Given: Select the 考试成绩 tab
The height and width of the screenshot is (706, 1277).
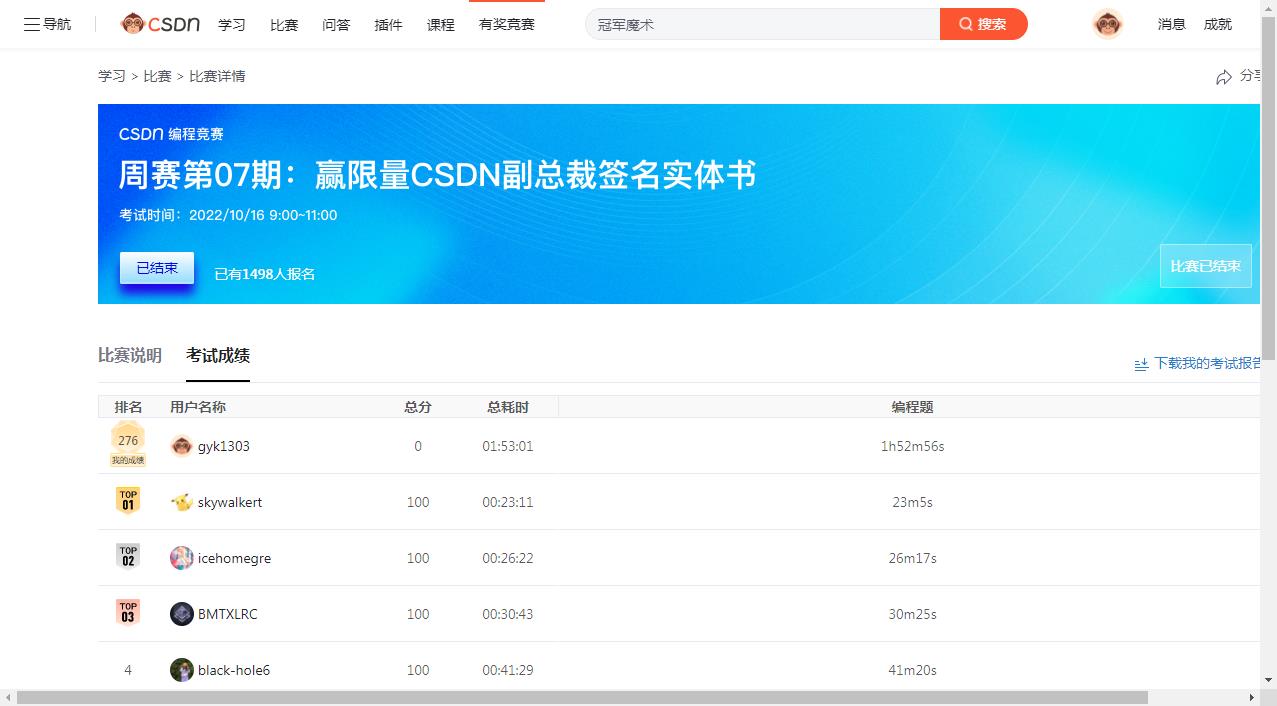Looking at the screenshot, I should click(x=218, y=355).
